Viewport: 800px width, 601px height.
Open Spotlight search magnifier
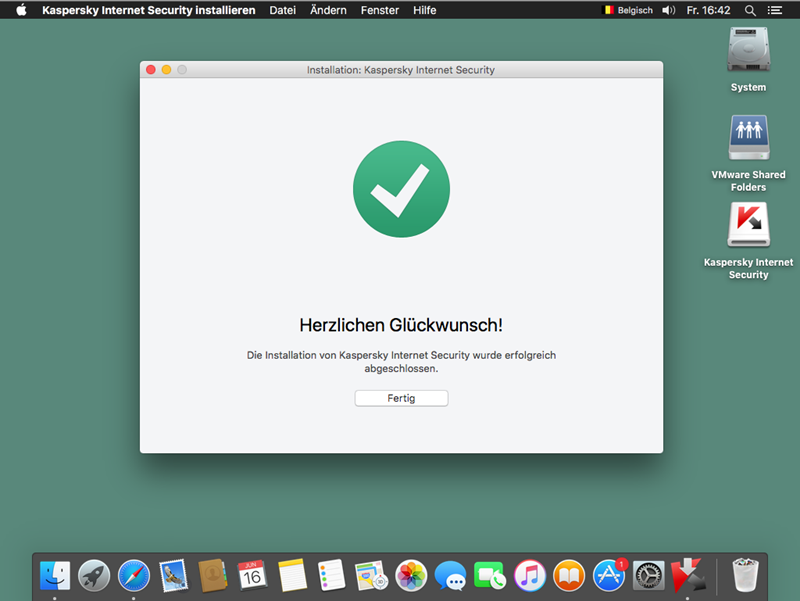750,10
